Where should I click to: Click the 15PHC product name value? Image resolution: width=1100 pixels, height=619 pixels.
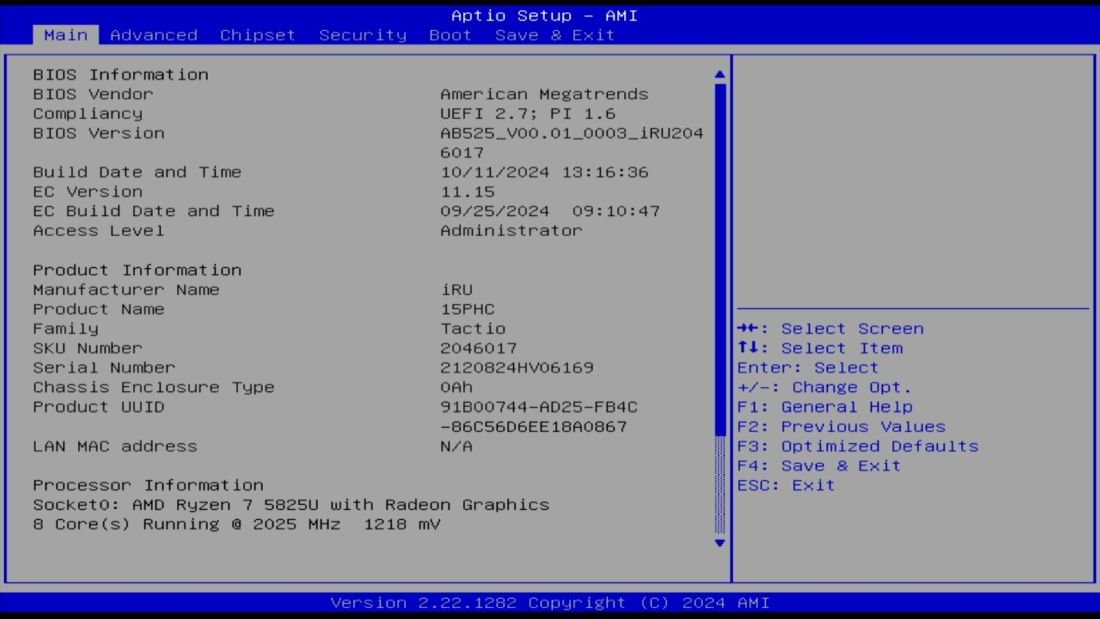coord(467,310)
